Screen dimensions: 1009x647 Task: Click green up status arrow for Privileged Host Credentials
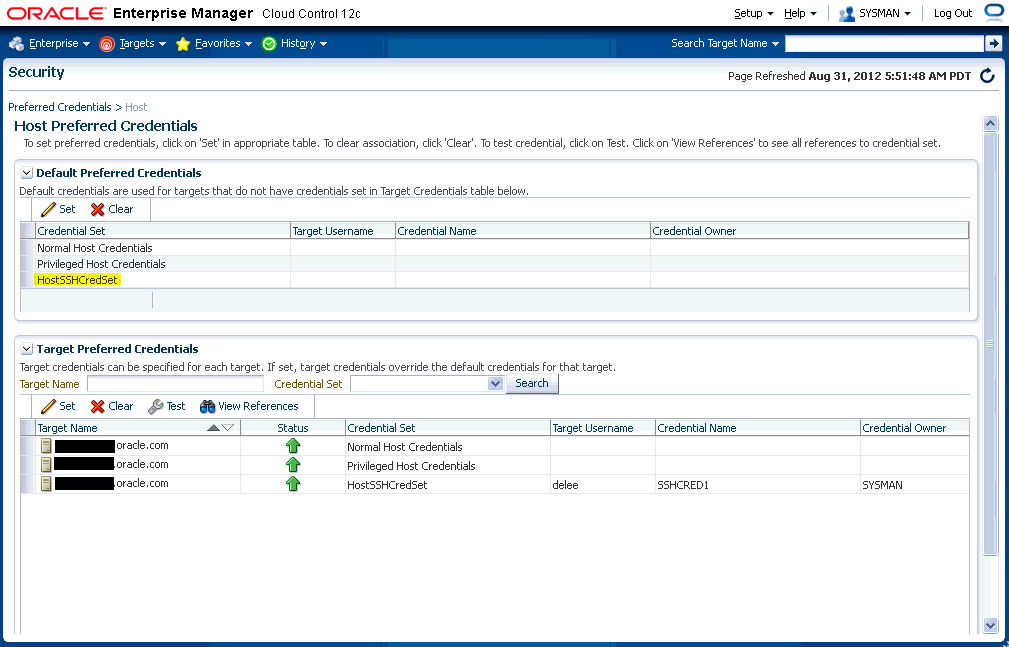click(293, 465)
